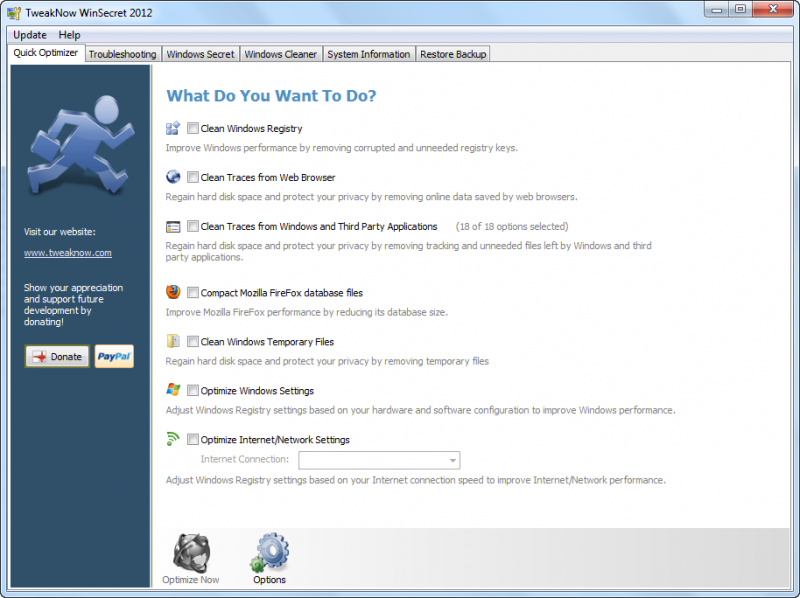
Task: Click the Optimize Now label
Action: pos(191,580)
